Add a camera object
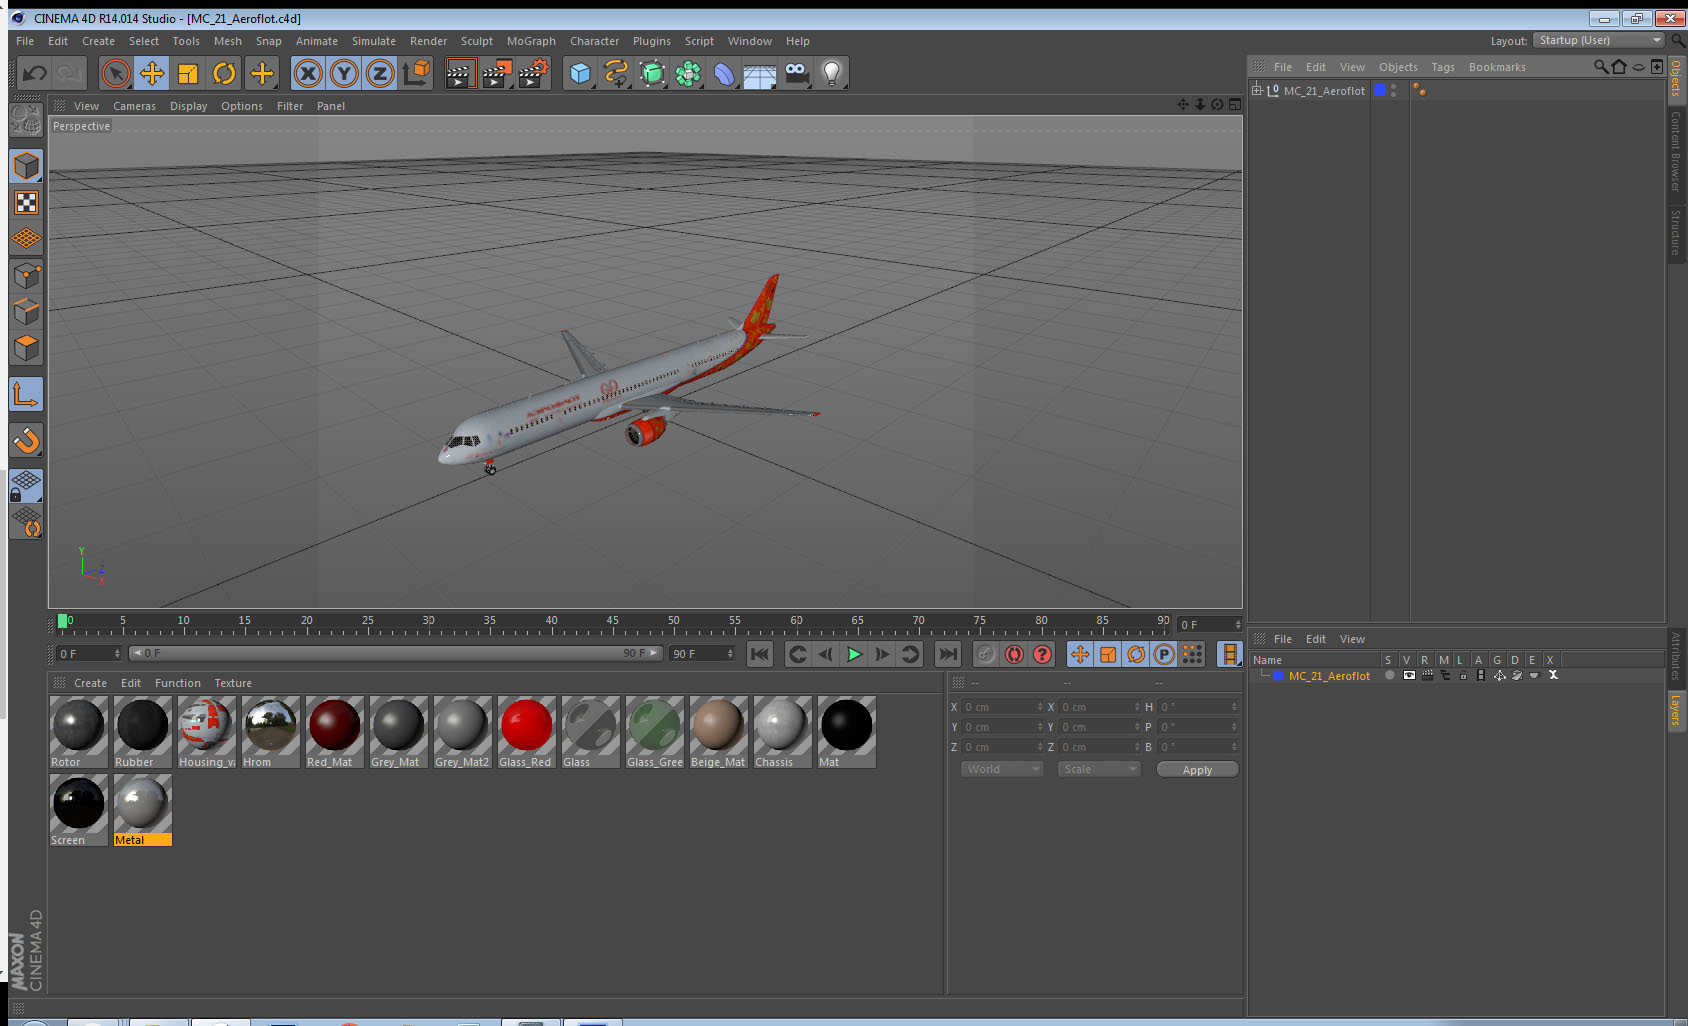 tap(796, 73)
